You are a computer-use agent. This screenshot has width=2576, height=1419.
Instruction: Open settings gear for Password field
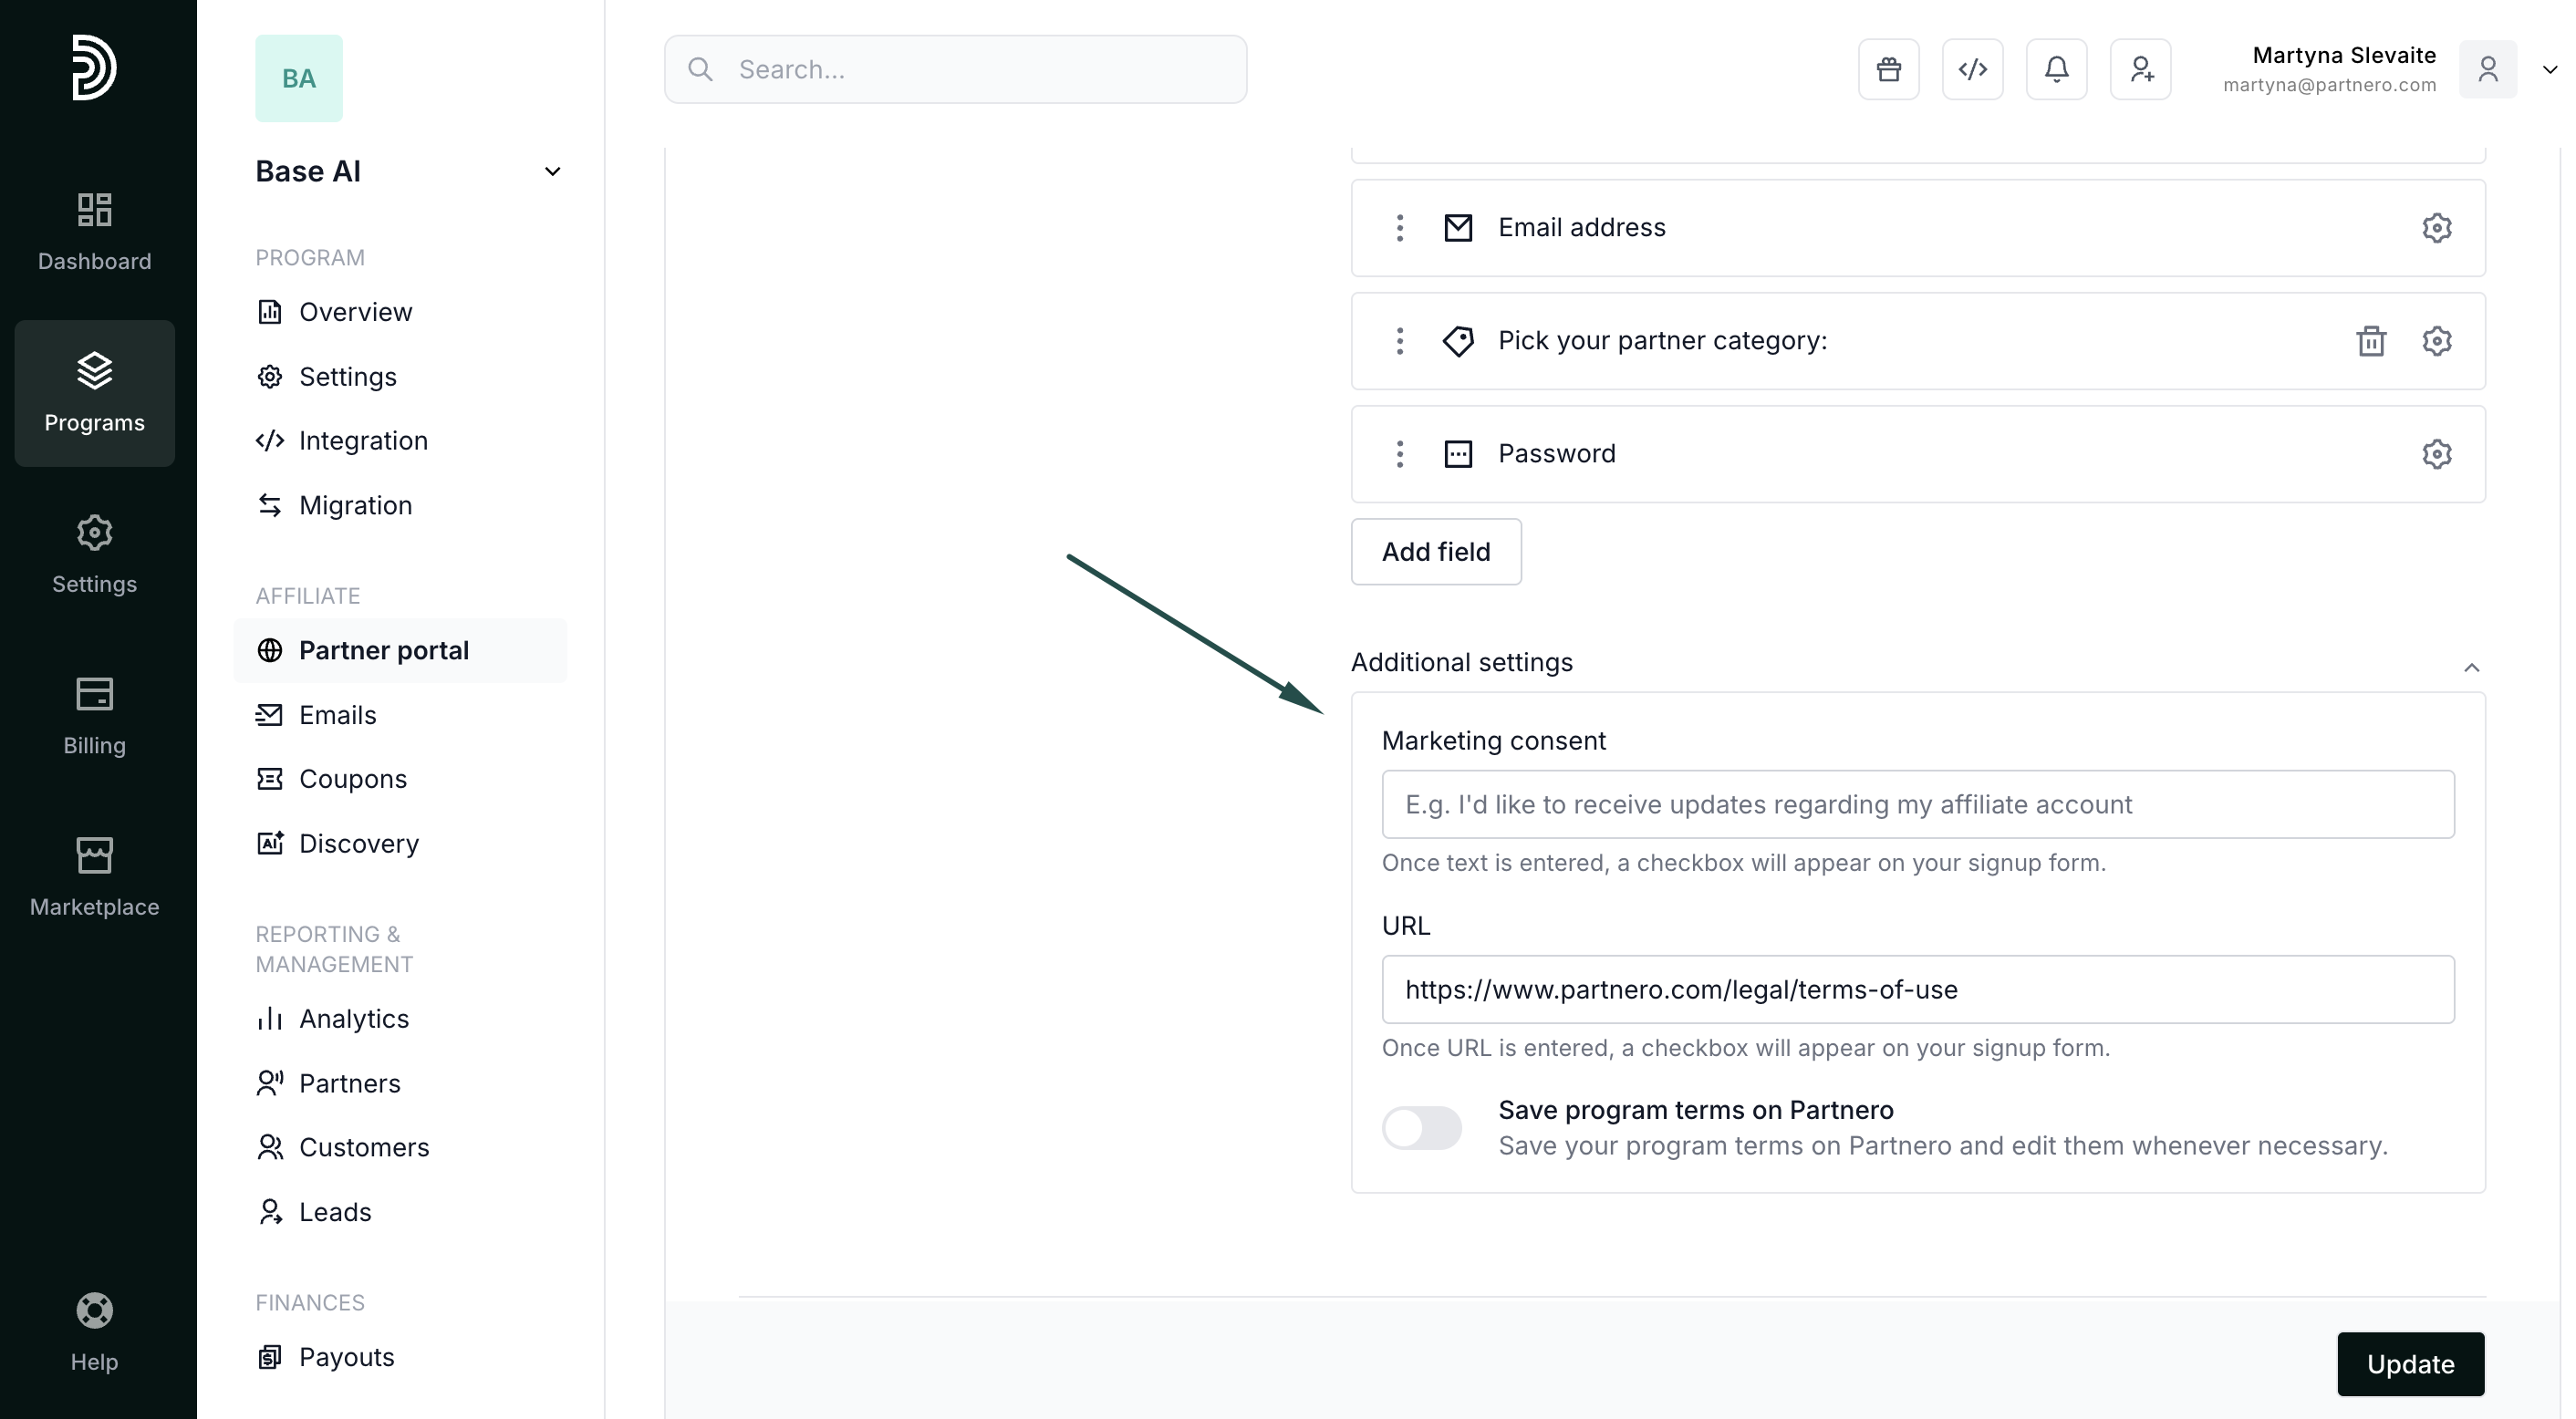coord(2436,454)
